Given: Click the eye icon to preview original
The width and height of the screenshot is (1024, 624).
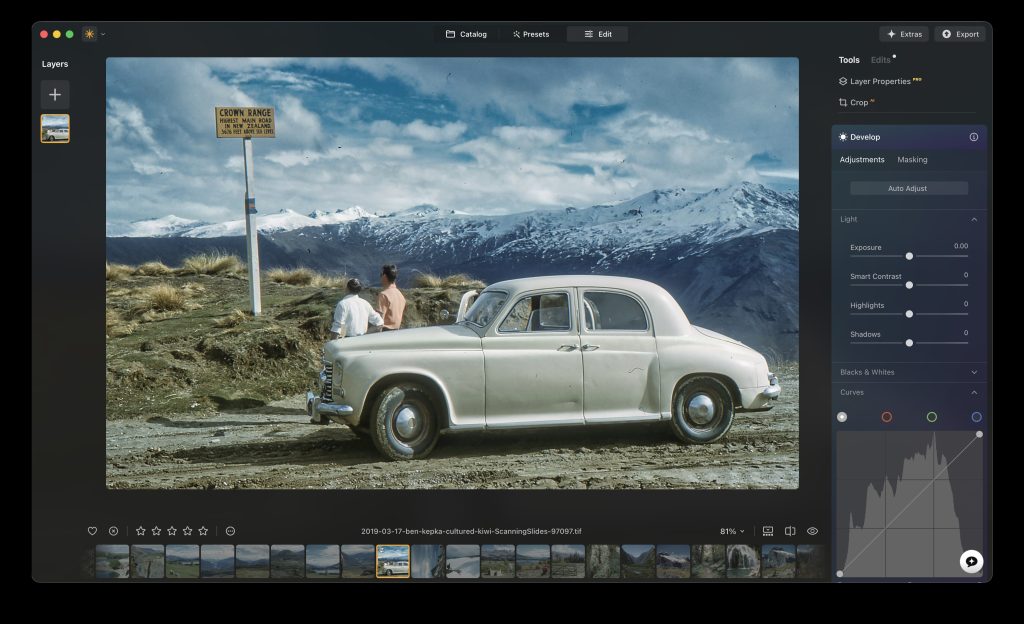Looking at the screenshot, I should point(811,530).
